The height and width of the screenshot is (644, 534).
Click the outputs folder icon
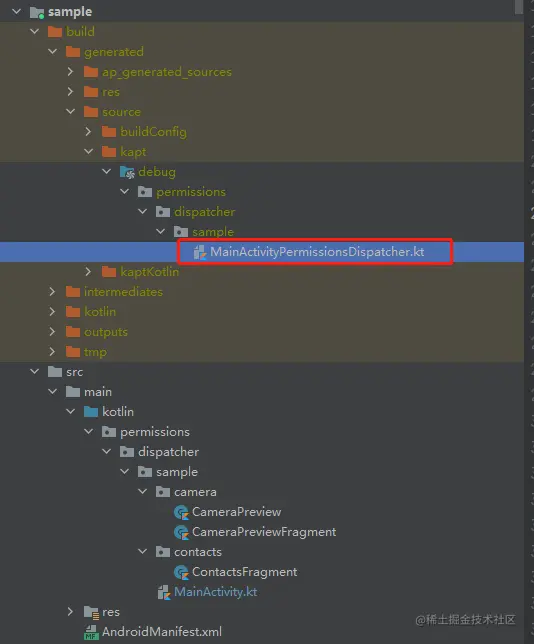pyautogui.click(x=73, y=332)
